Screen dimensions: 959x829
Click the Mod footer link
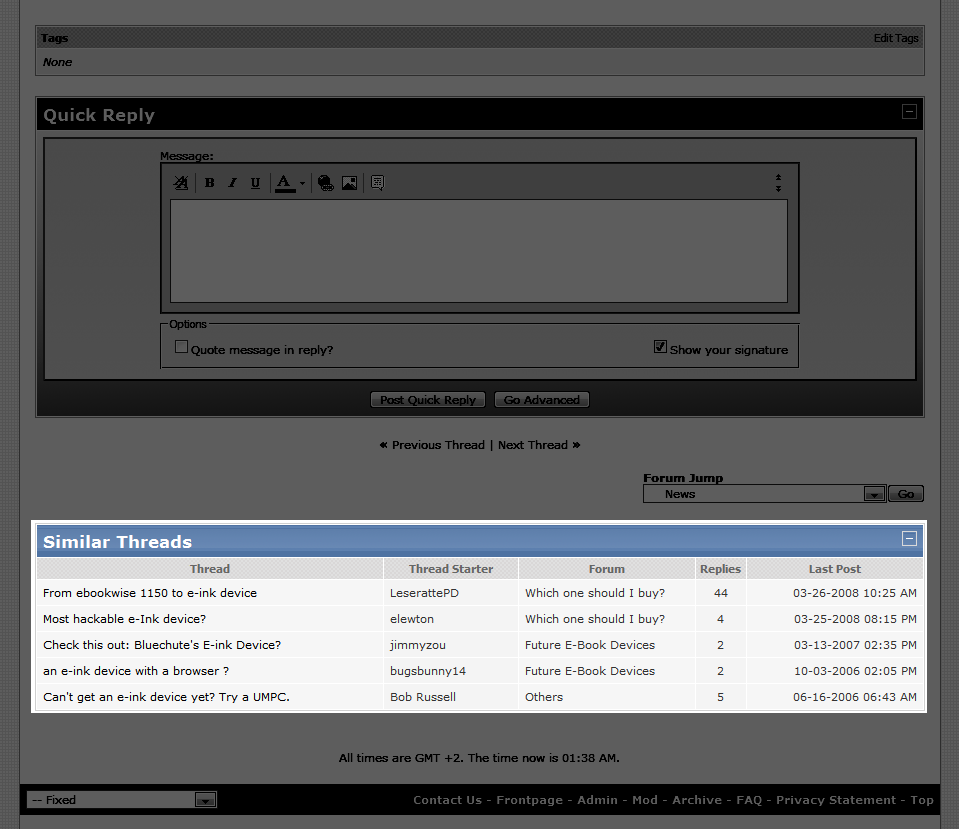tap(645, 800)
